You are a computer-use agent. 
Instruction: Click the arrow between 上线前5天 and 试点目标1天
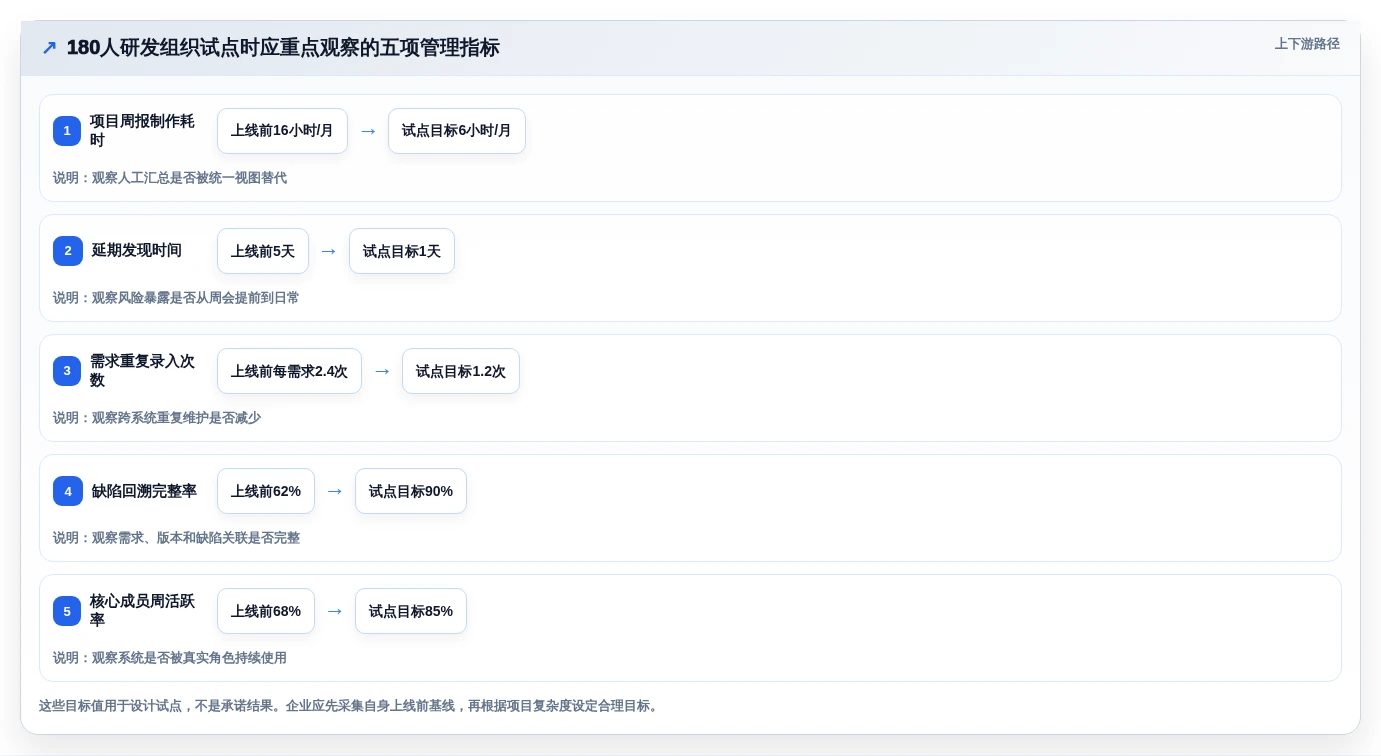(329, 251)
